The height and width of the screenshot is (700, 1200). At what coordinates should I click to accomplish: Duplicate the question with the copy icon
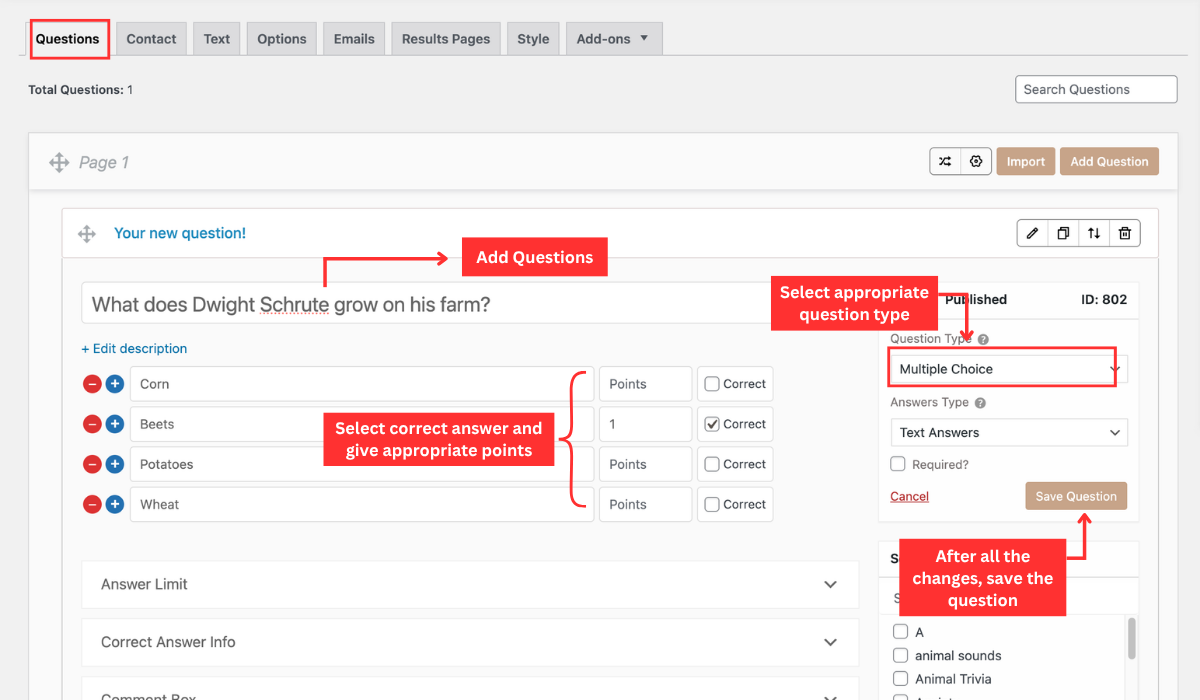click(1064, 233)
